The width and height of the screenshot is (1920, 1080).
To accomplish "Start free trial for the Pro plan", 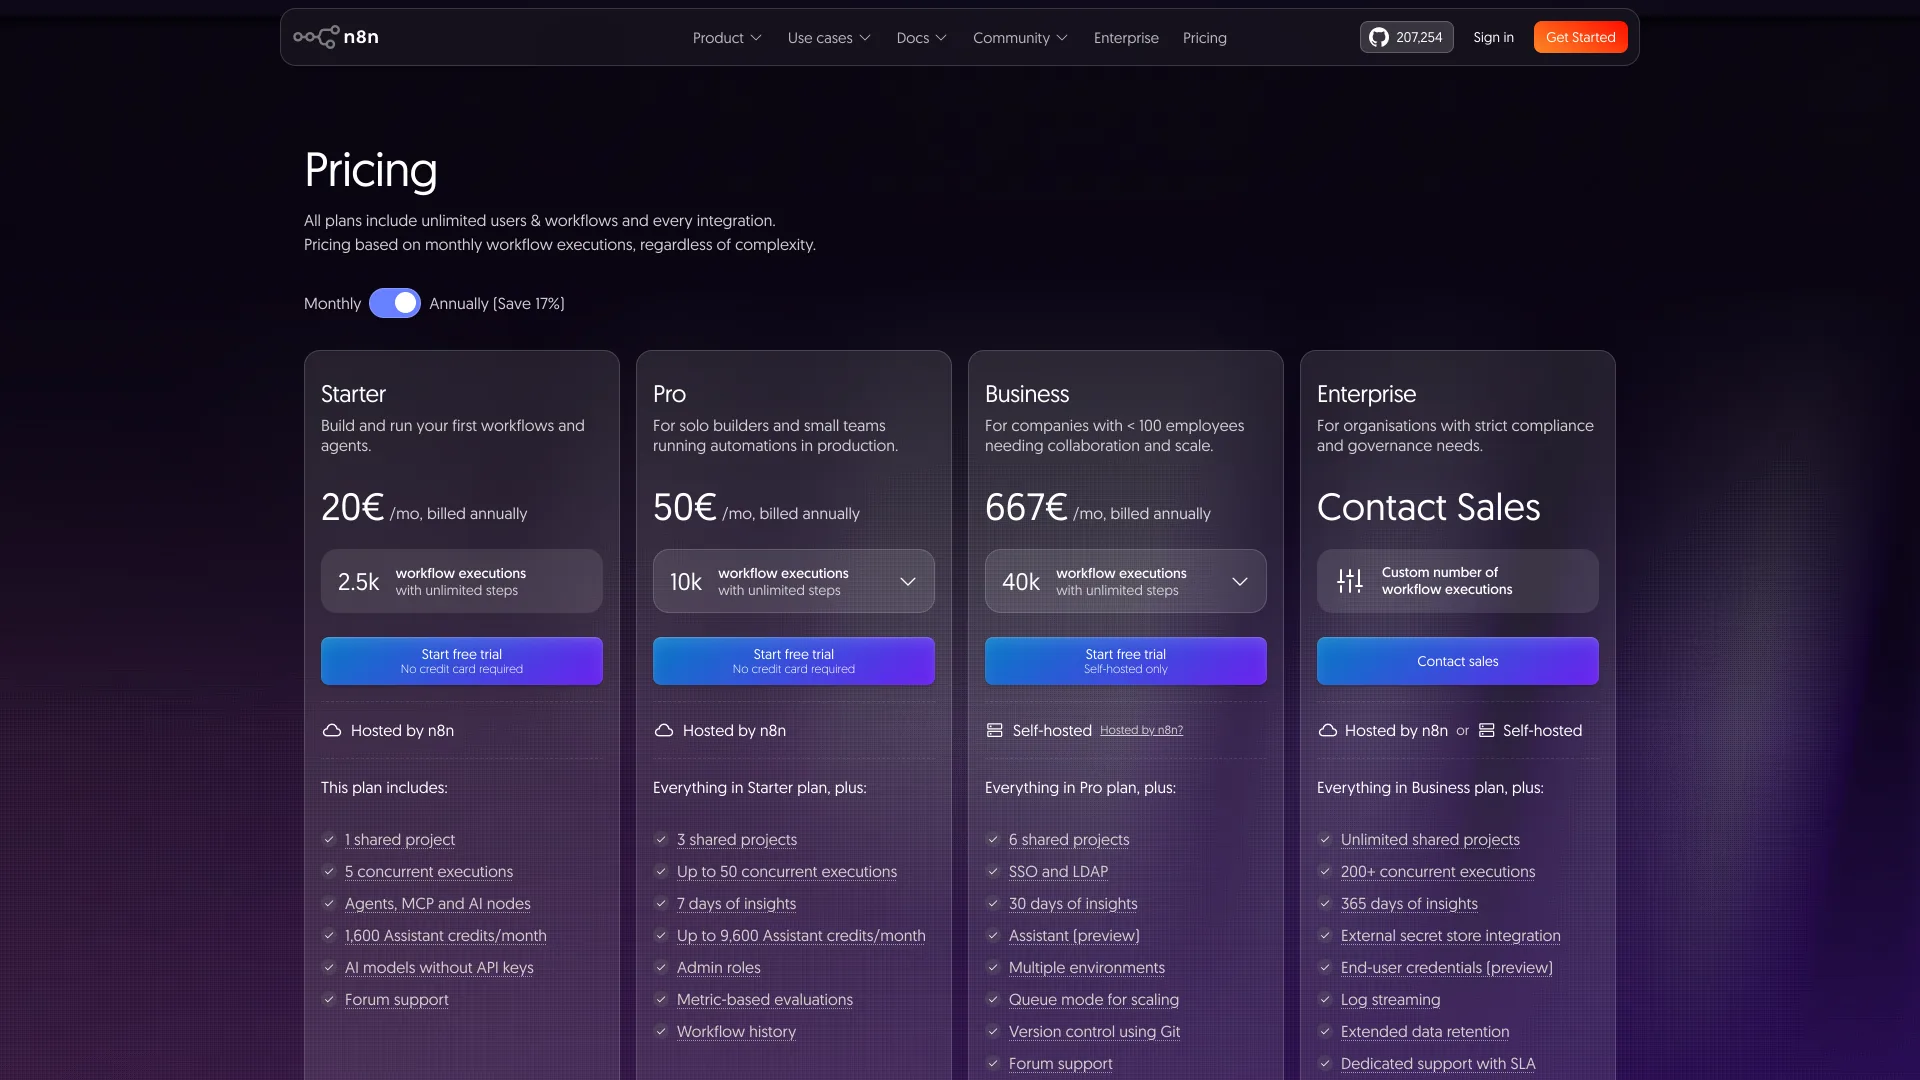I will (x=794, y=661).
